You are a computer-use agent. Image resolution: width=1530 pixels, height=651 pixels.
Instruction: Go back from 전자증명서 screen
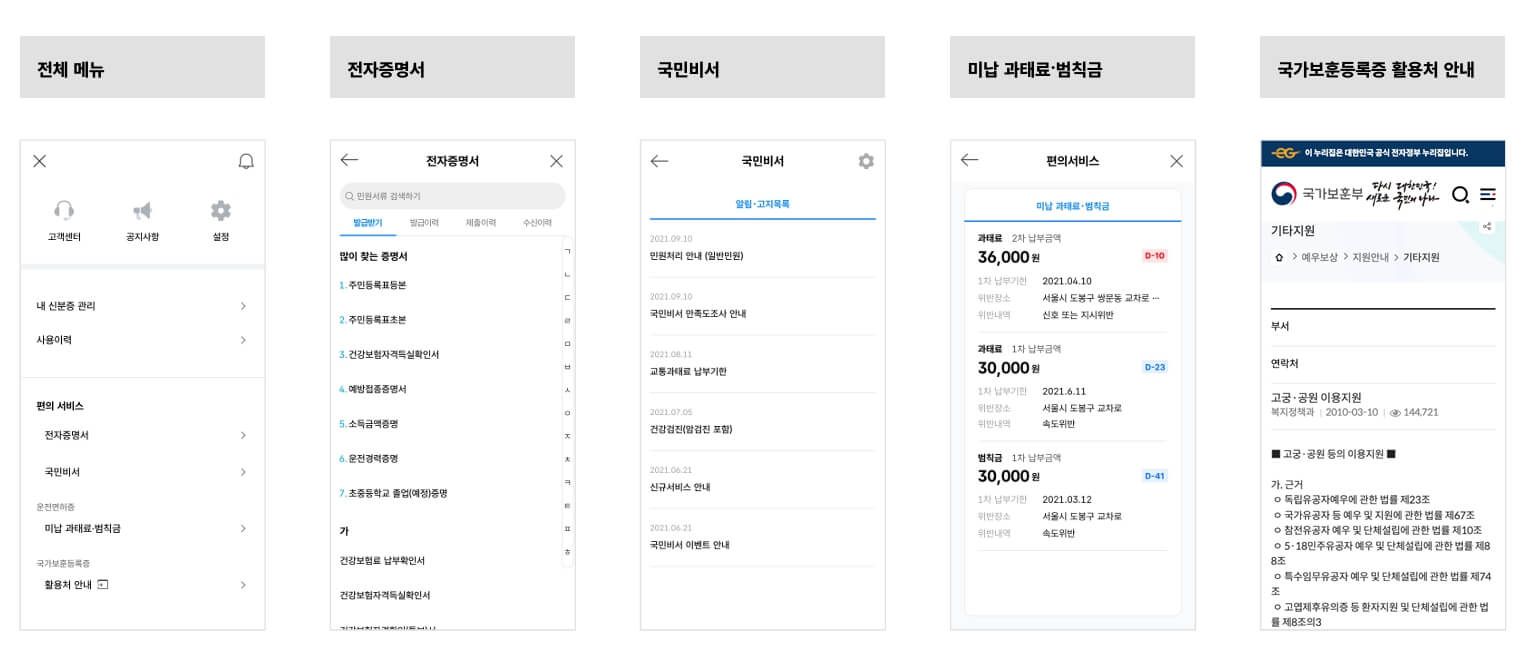pos(349,160)
